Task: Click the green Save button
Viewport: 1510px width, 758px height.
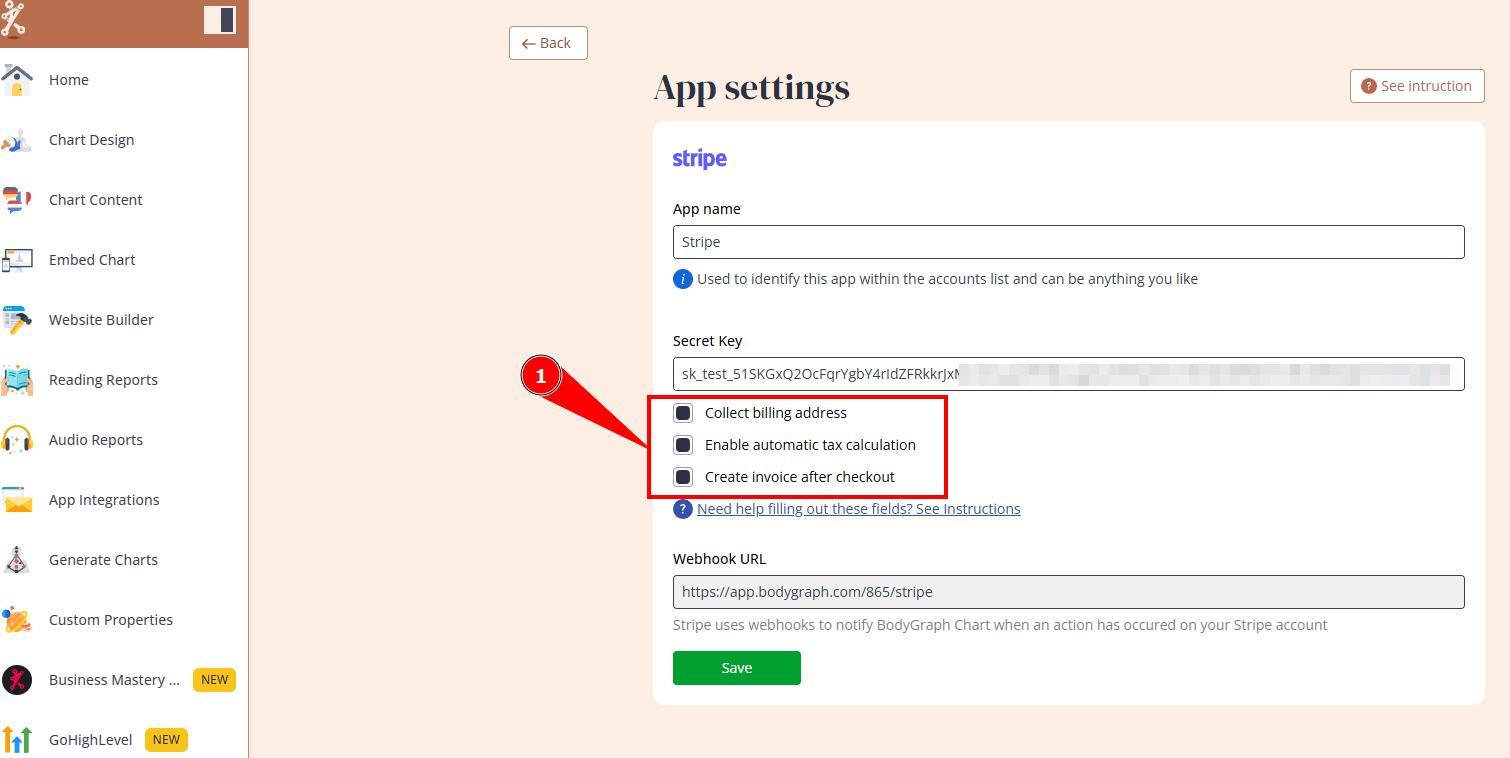Action: pos(737,668)
